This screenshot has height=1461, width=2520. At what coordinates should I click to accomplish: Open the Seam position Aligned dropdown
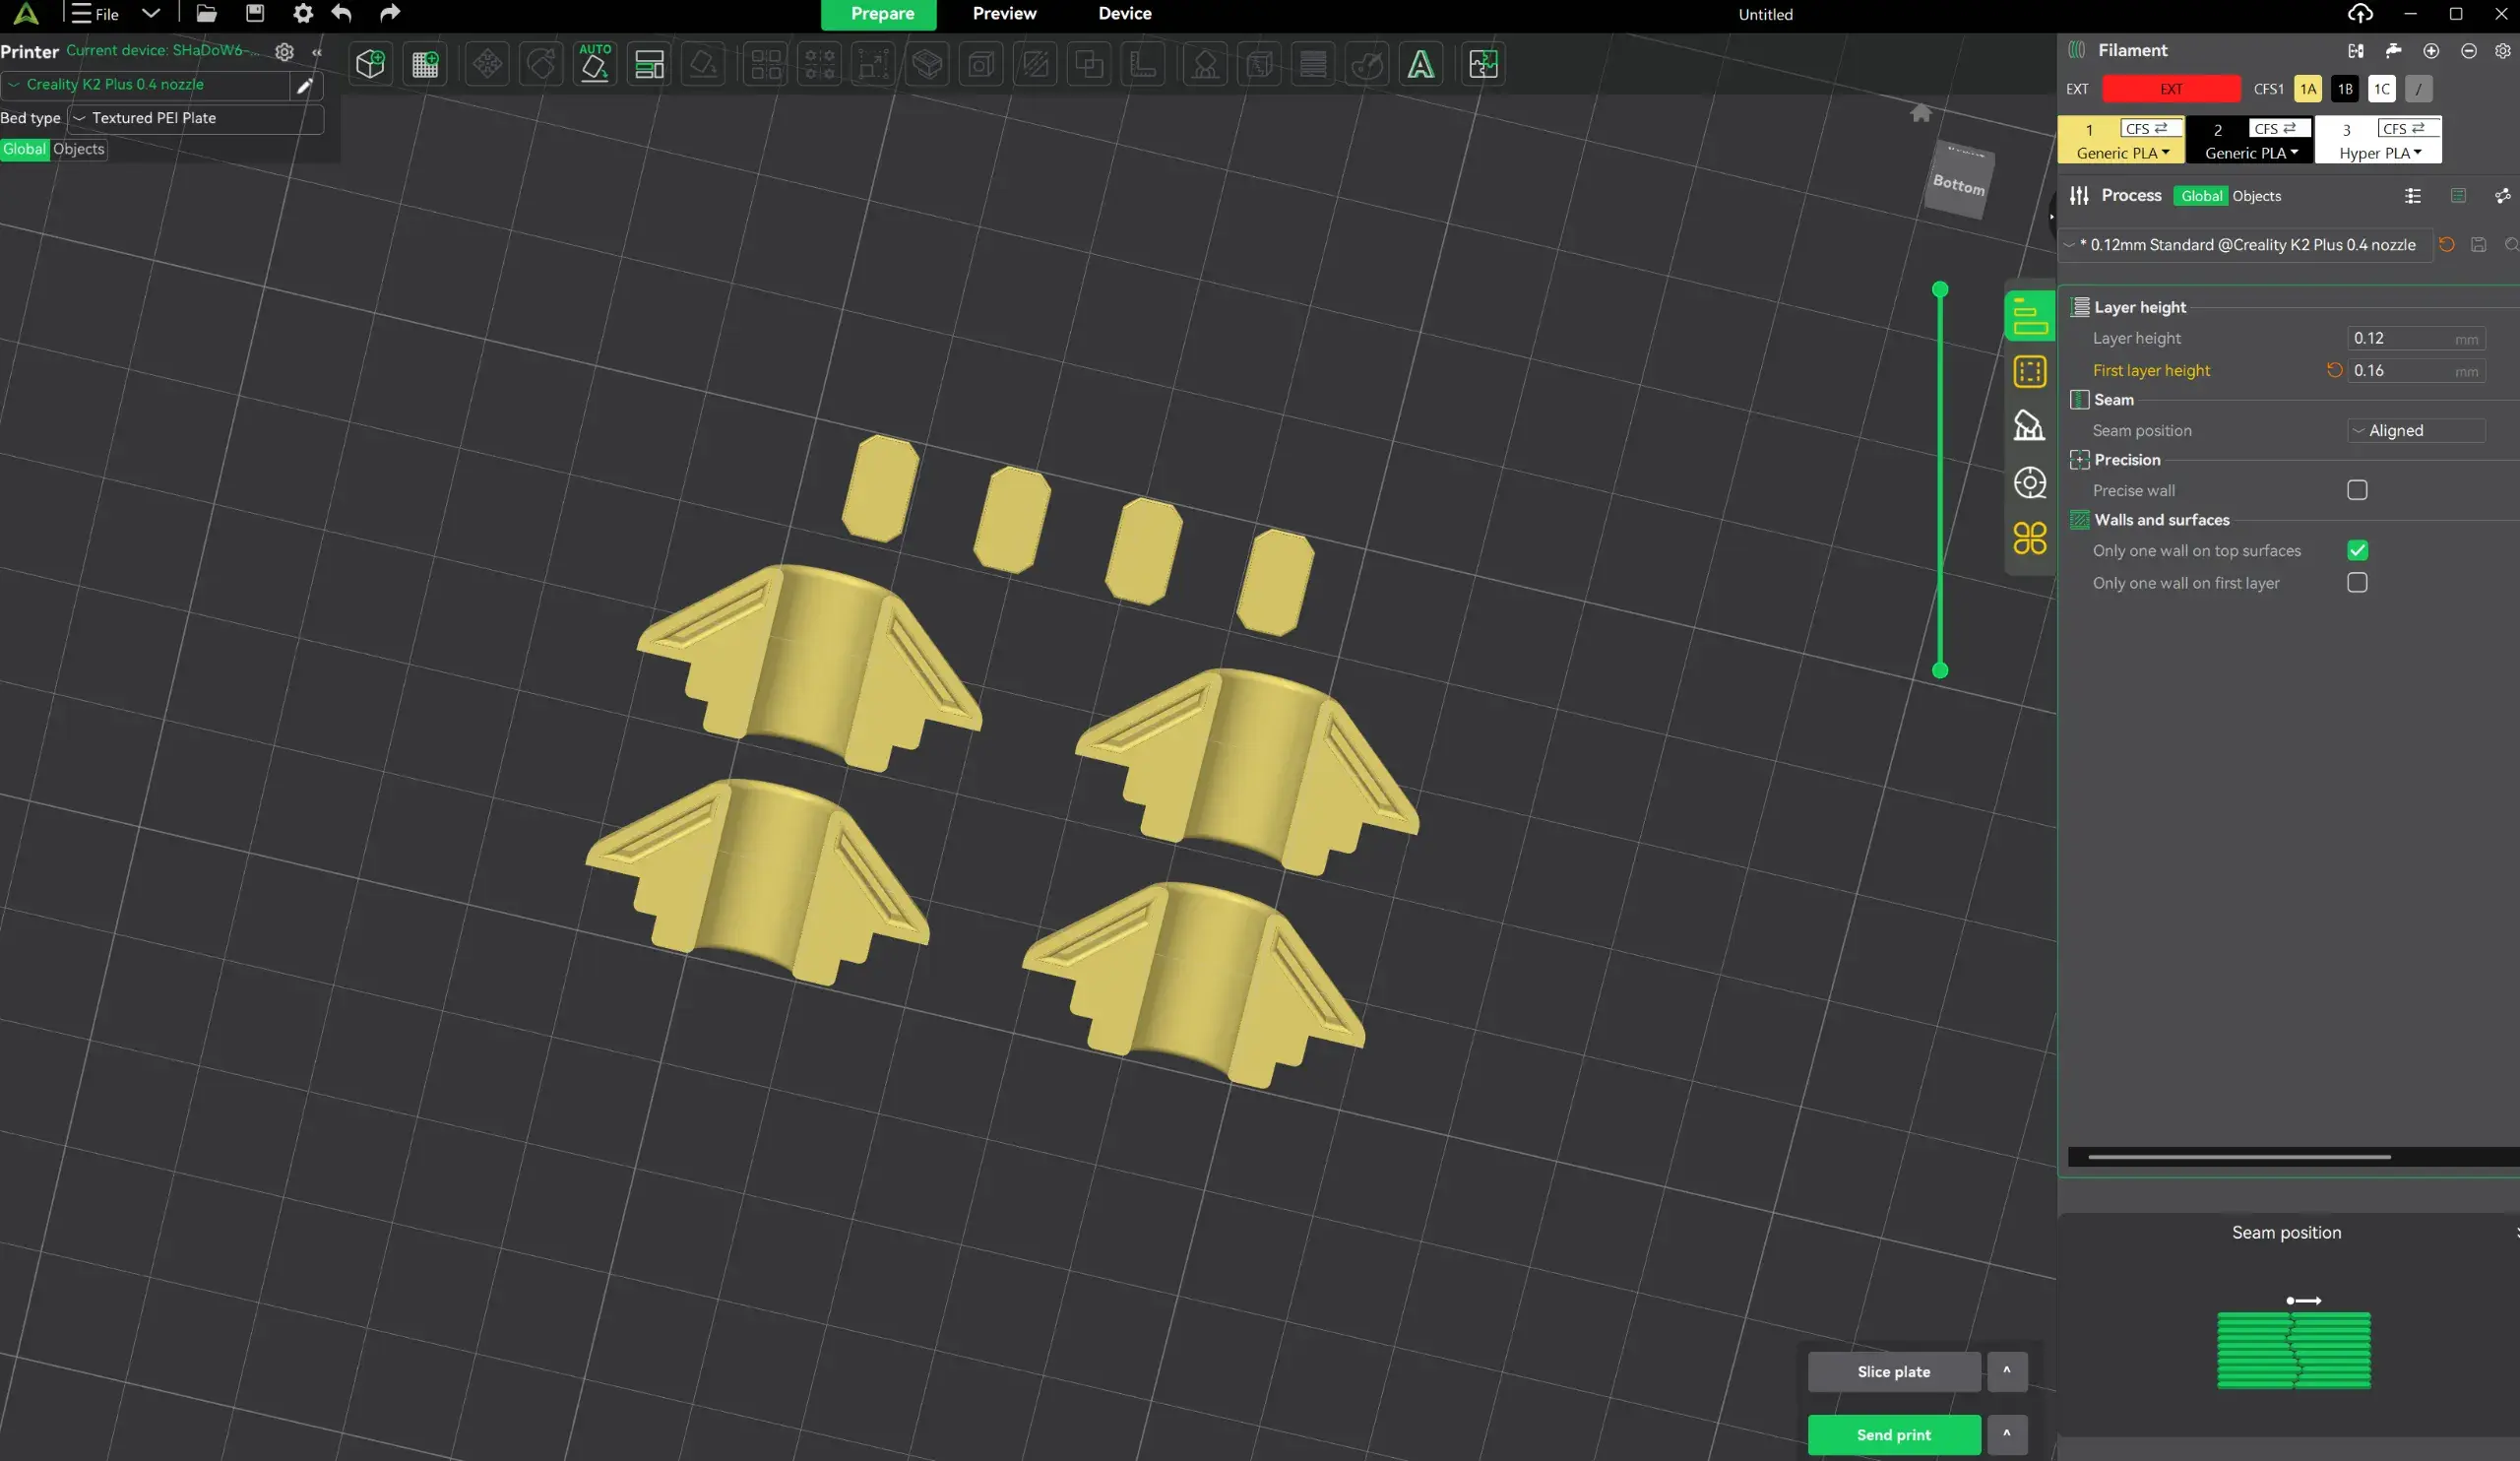[x=2415, y=431]
